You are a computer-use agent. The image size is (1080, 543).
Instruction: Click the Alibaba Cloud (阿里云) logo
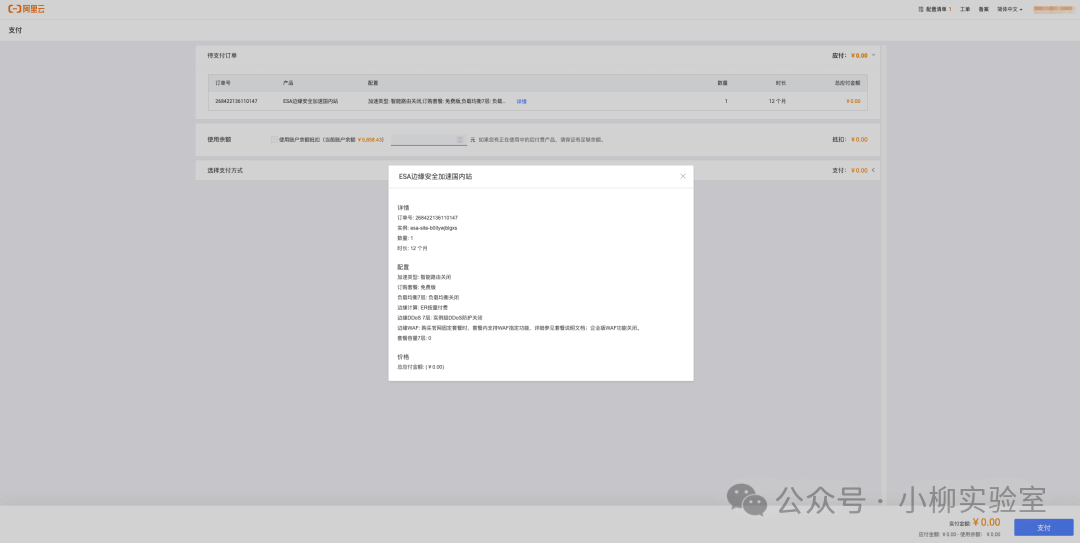tap(26, 9)
